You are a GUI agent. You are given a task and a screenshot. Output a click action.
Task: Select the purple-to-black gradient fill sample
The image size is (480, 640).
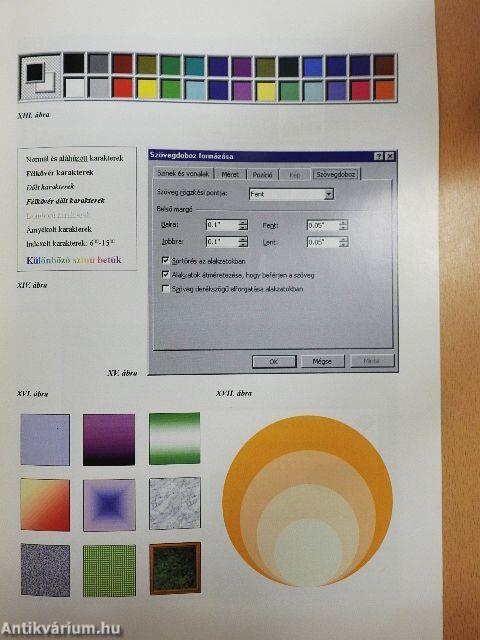109,440
